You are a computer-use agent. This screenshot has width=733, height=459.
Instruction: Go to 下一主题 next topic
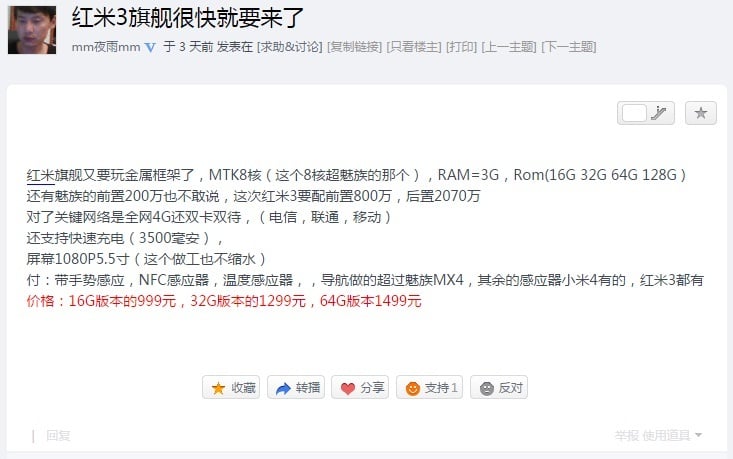pyautogui.click(x=568, y=47)
